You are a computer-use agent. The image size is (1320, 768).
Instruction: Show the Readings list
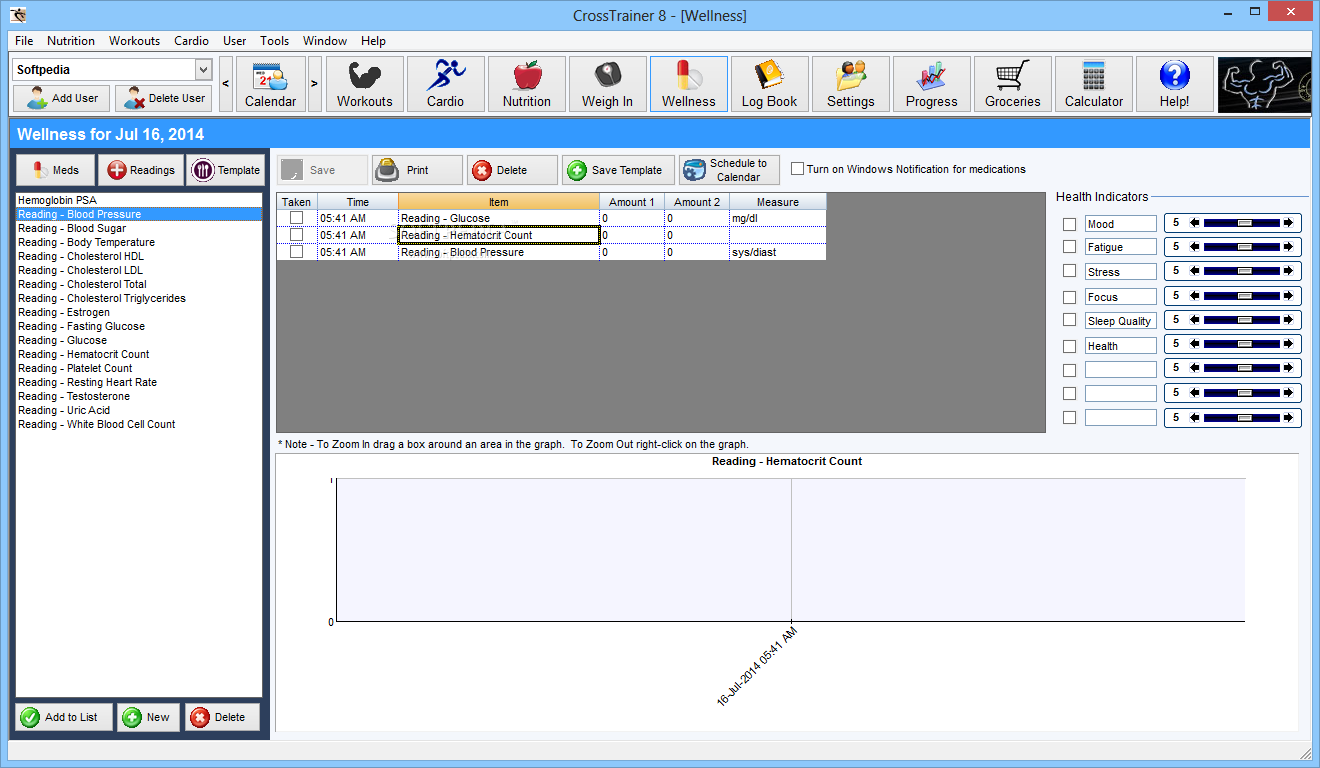click(x=140, y=170)
